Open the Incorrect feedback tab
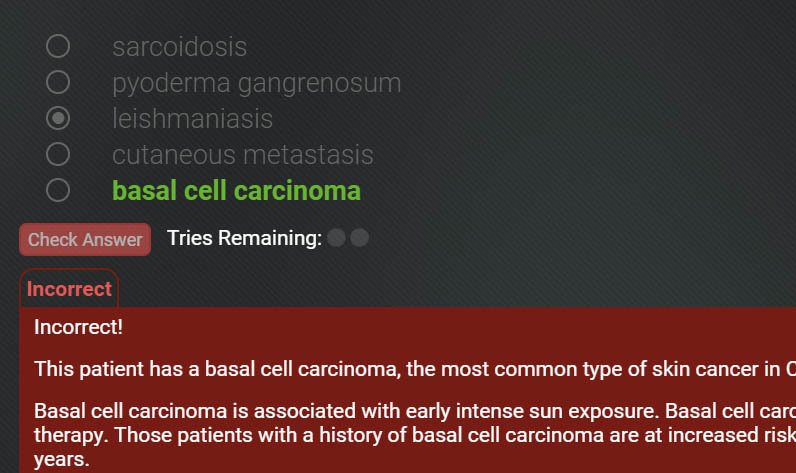The height and width of the screenshot is (473, 796). point(69,289)
